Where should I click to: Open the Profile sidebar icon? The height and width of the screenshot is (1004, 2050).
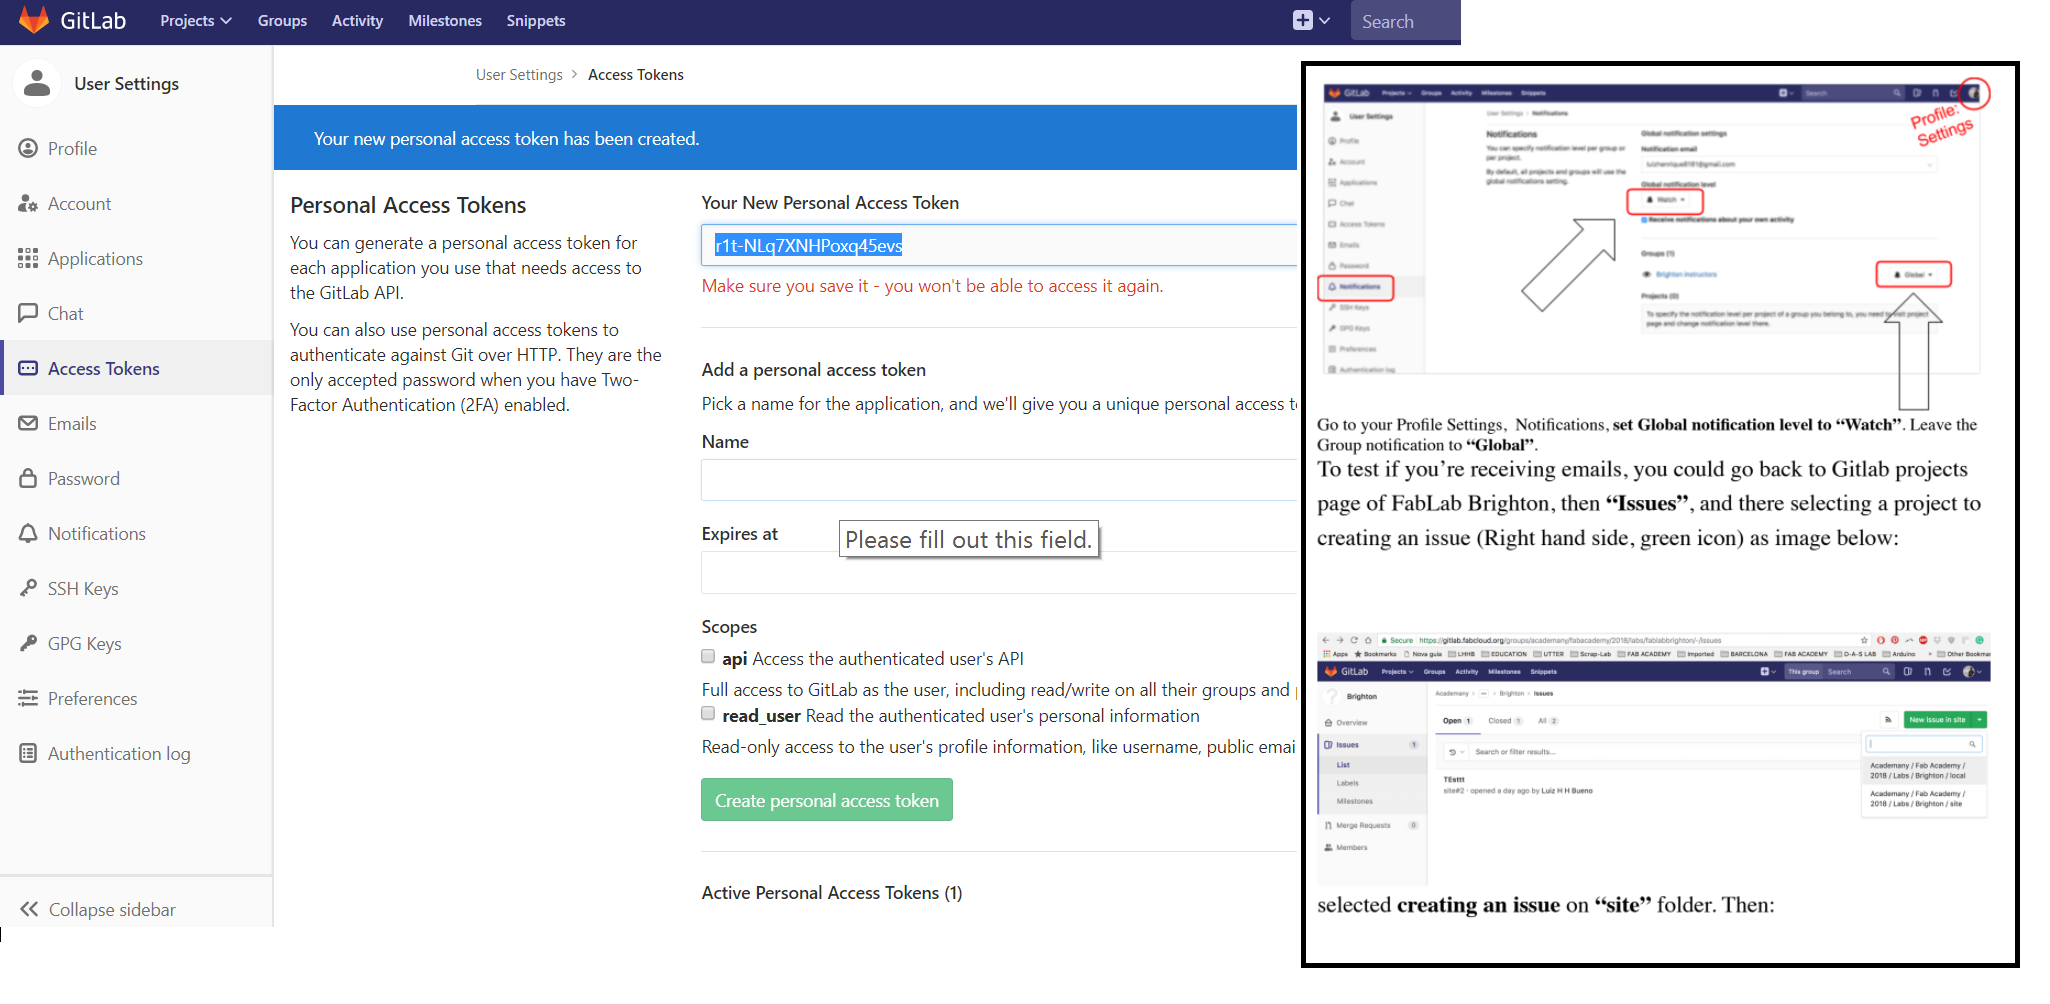point(28,148)
